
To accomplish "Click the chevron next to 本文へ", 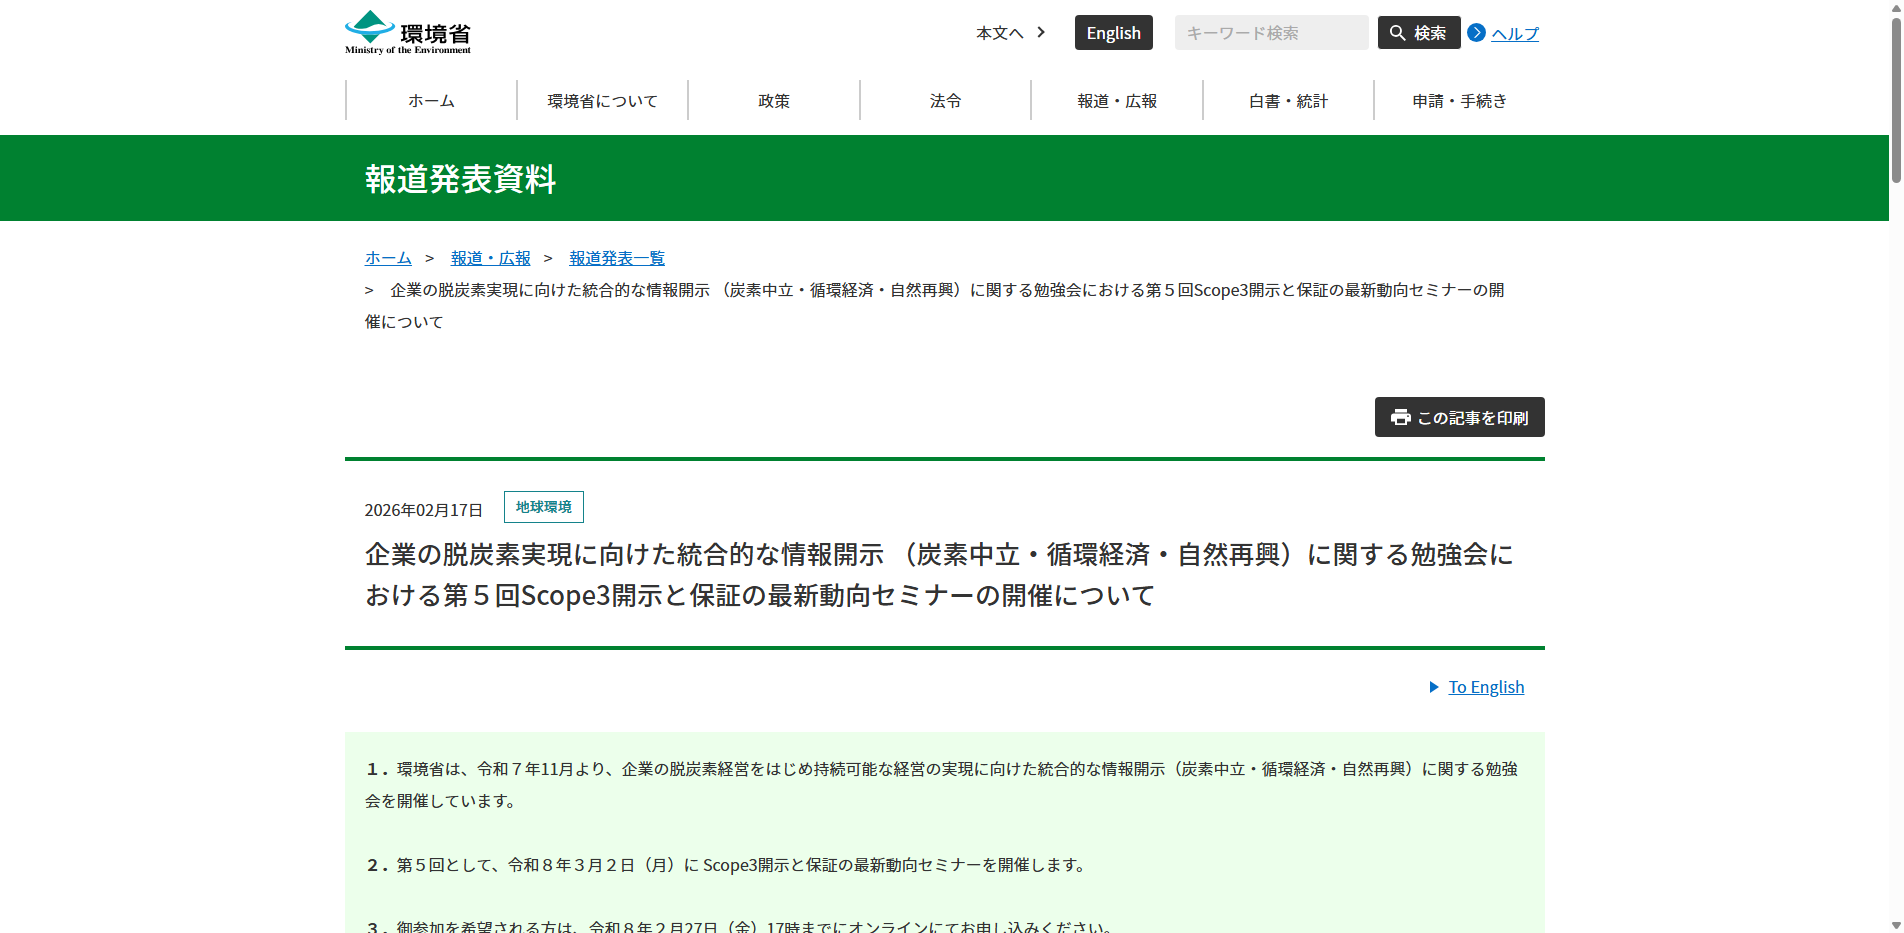I will tap(1041, 32).
